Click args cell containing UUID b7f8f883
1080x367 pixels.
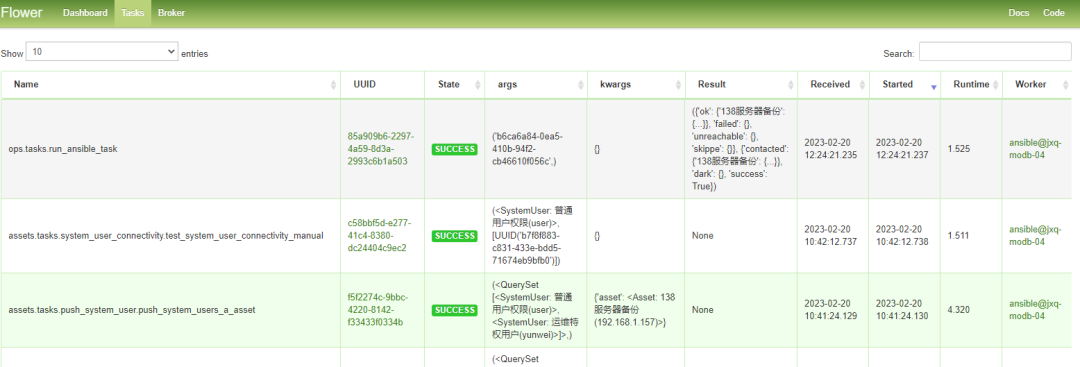[535, 235]
